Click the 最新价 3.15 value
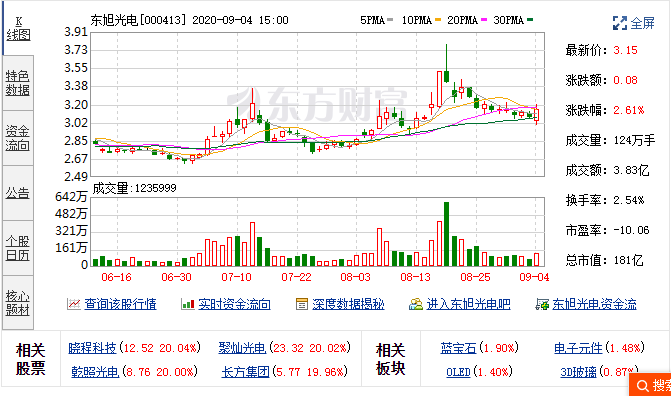The width and height of the screenshot is (671, 396). (x=625, y=50)
